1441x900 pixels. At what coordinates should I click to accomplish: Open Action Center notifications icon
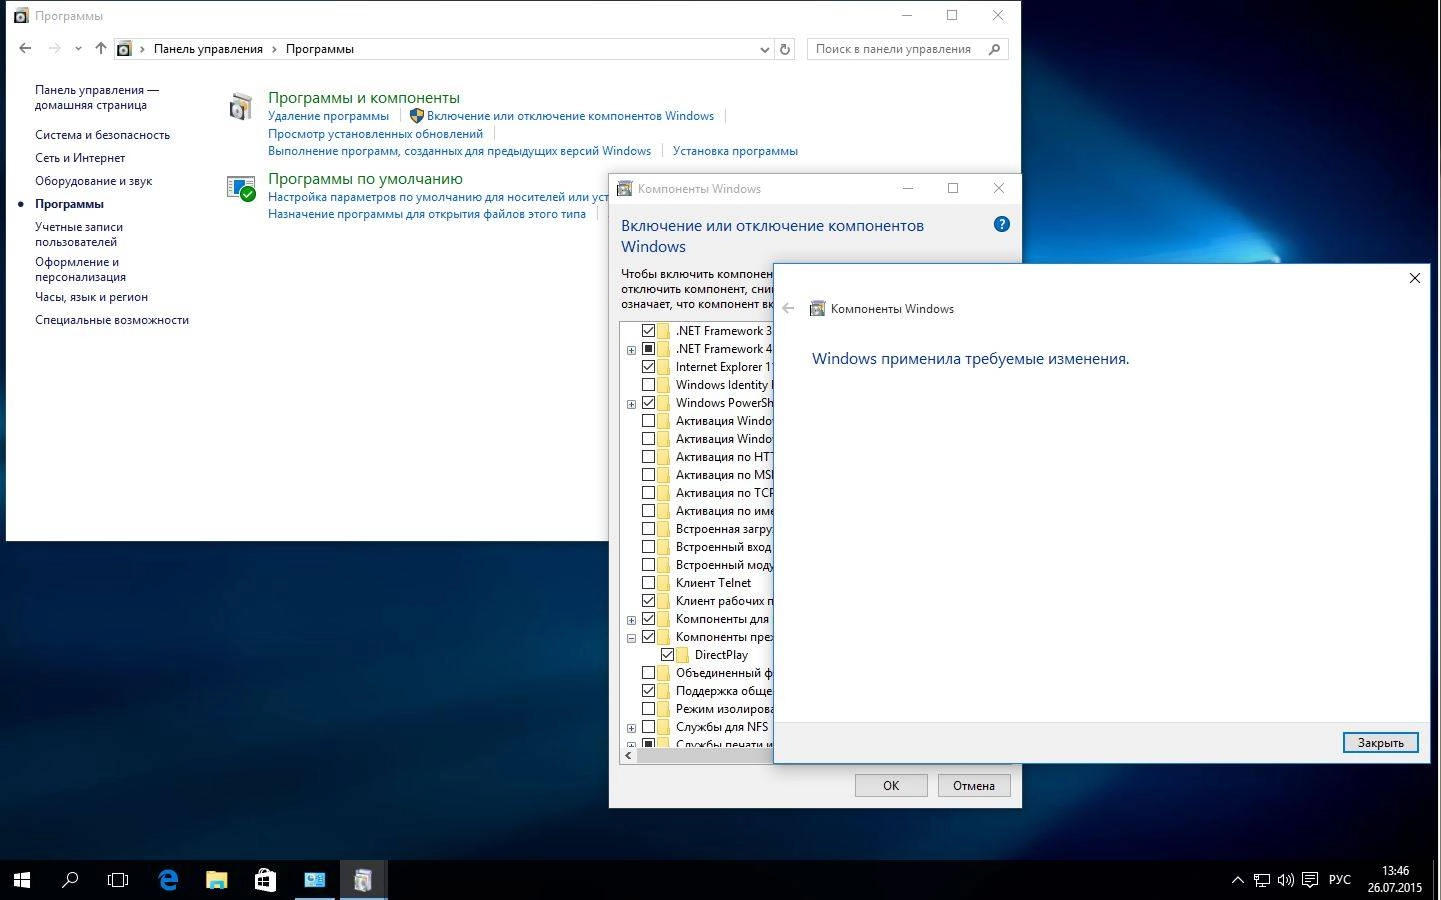(1310, 880)
